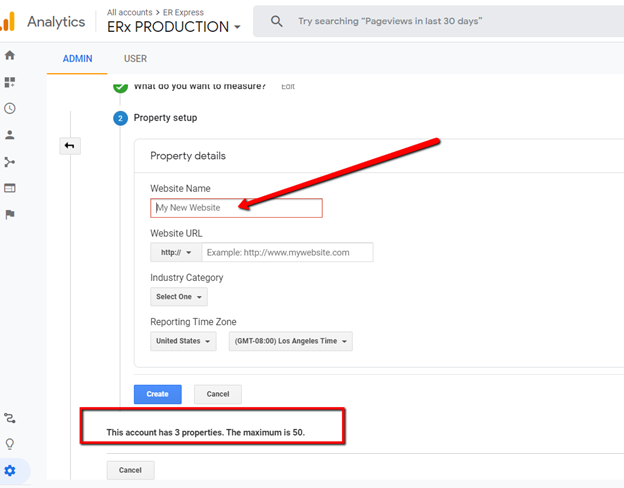Image resolution: width=624 pixels, height=488 pixels.
Task: Open the Home icon in sidebar
Action: [10, 55]
